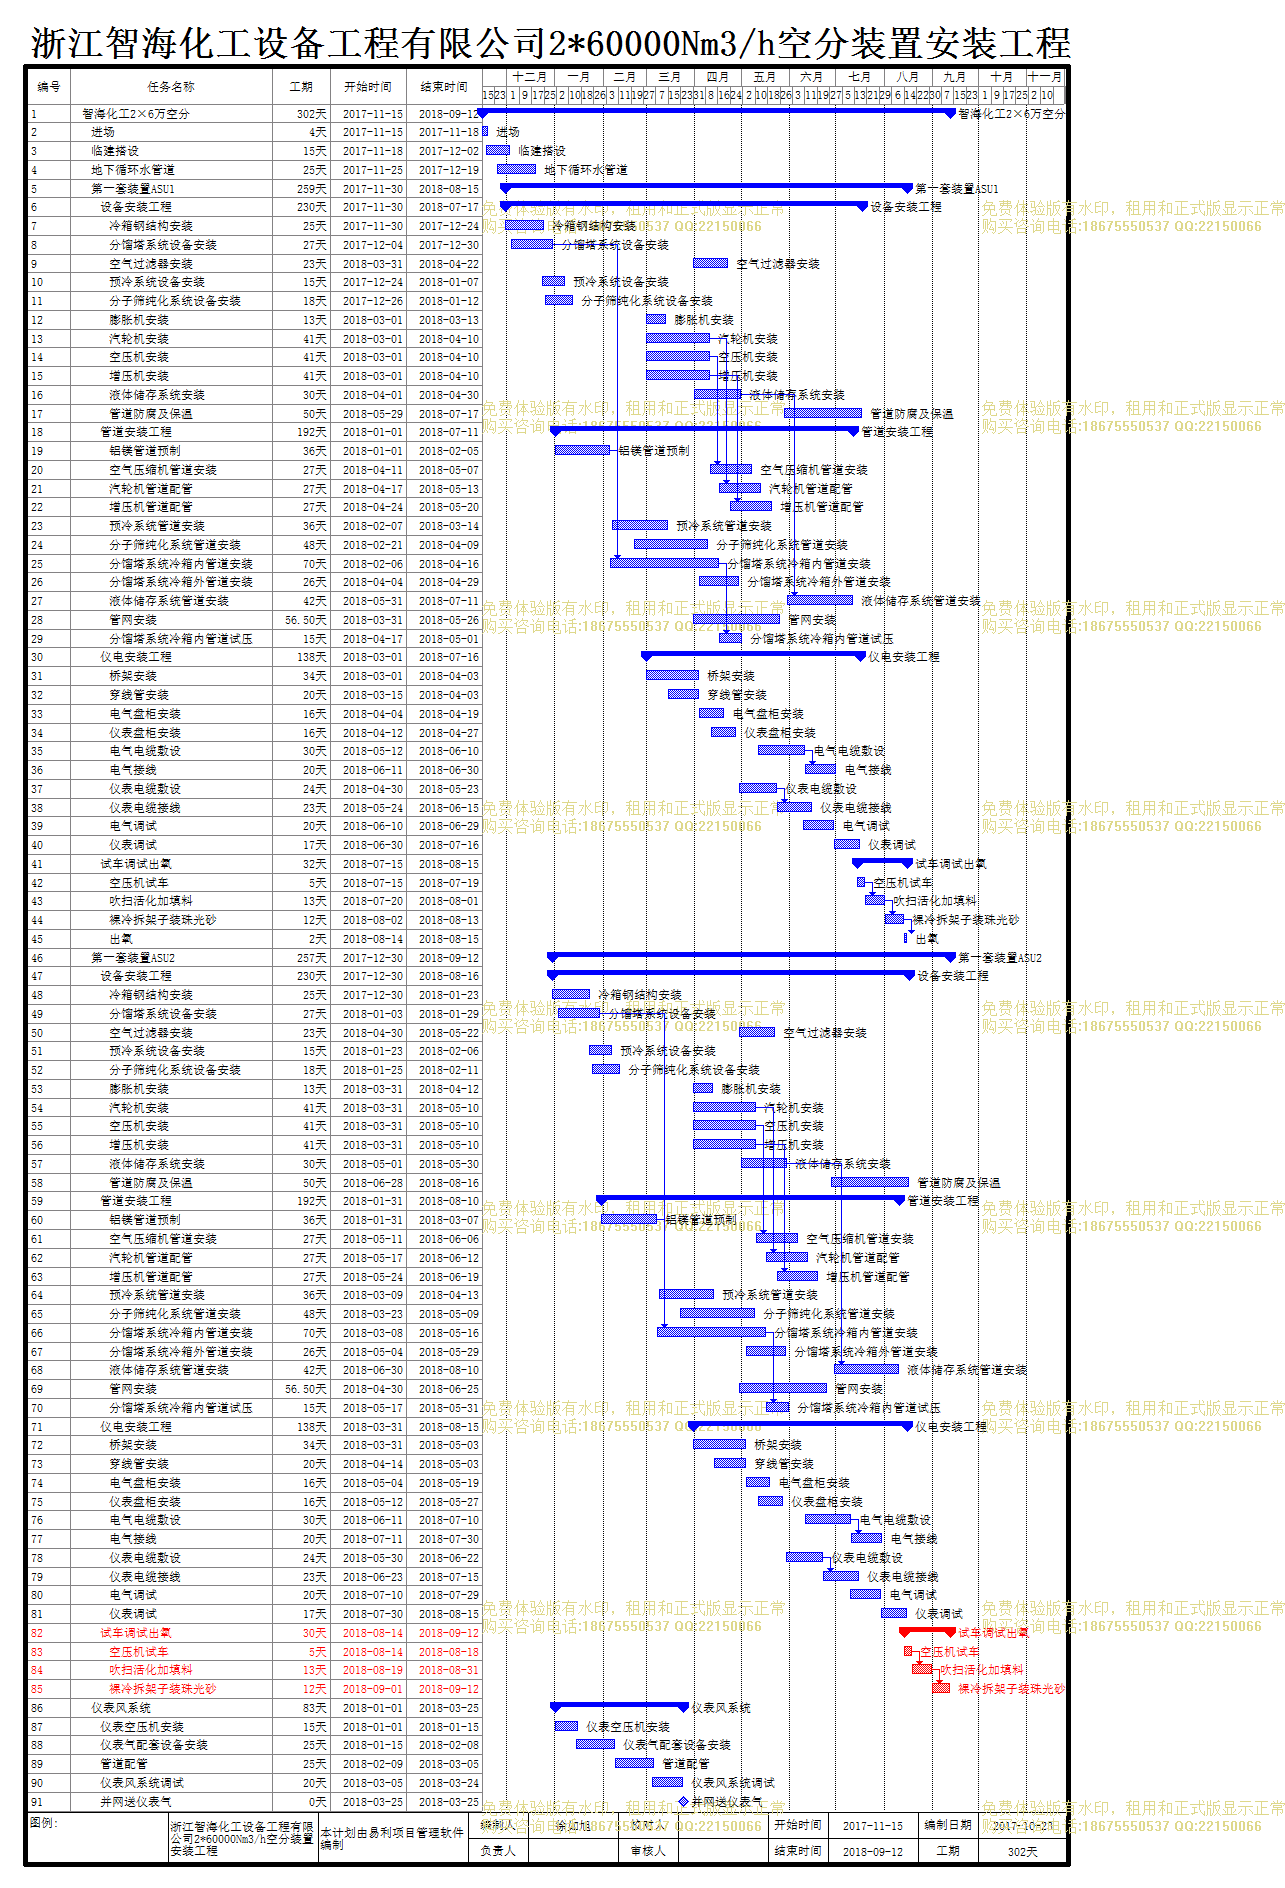This screenshot has height=1888, width=1285.
Task: Select the 十二月 month header in the timeline
Action: click(530, 77)
